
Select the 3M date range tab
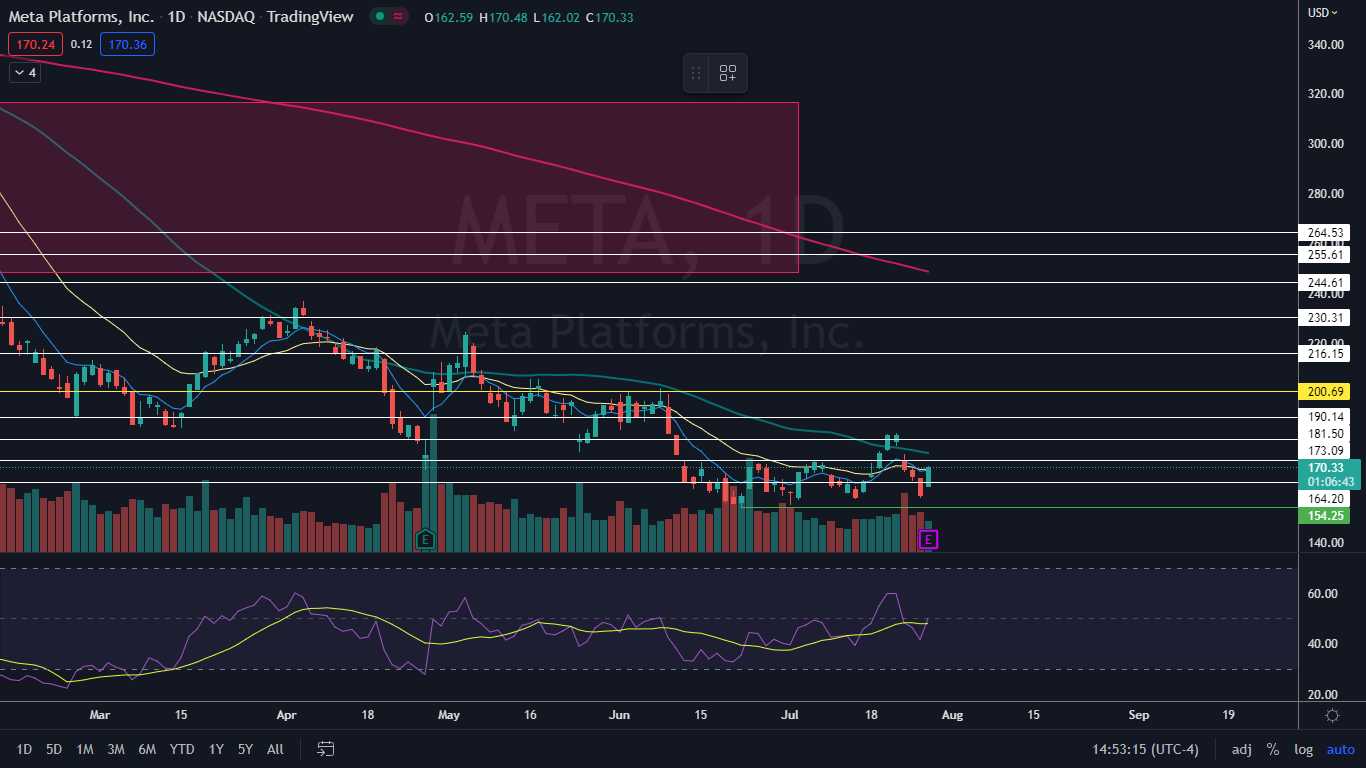[116, 749]
